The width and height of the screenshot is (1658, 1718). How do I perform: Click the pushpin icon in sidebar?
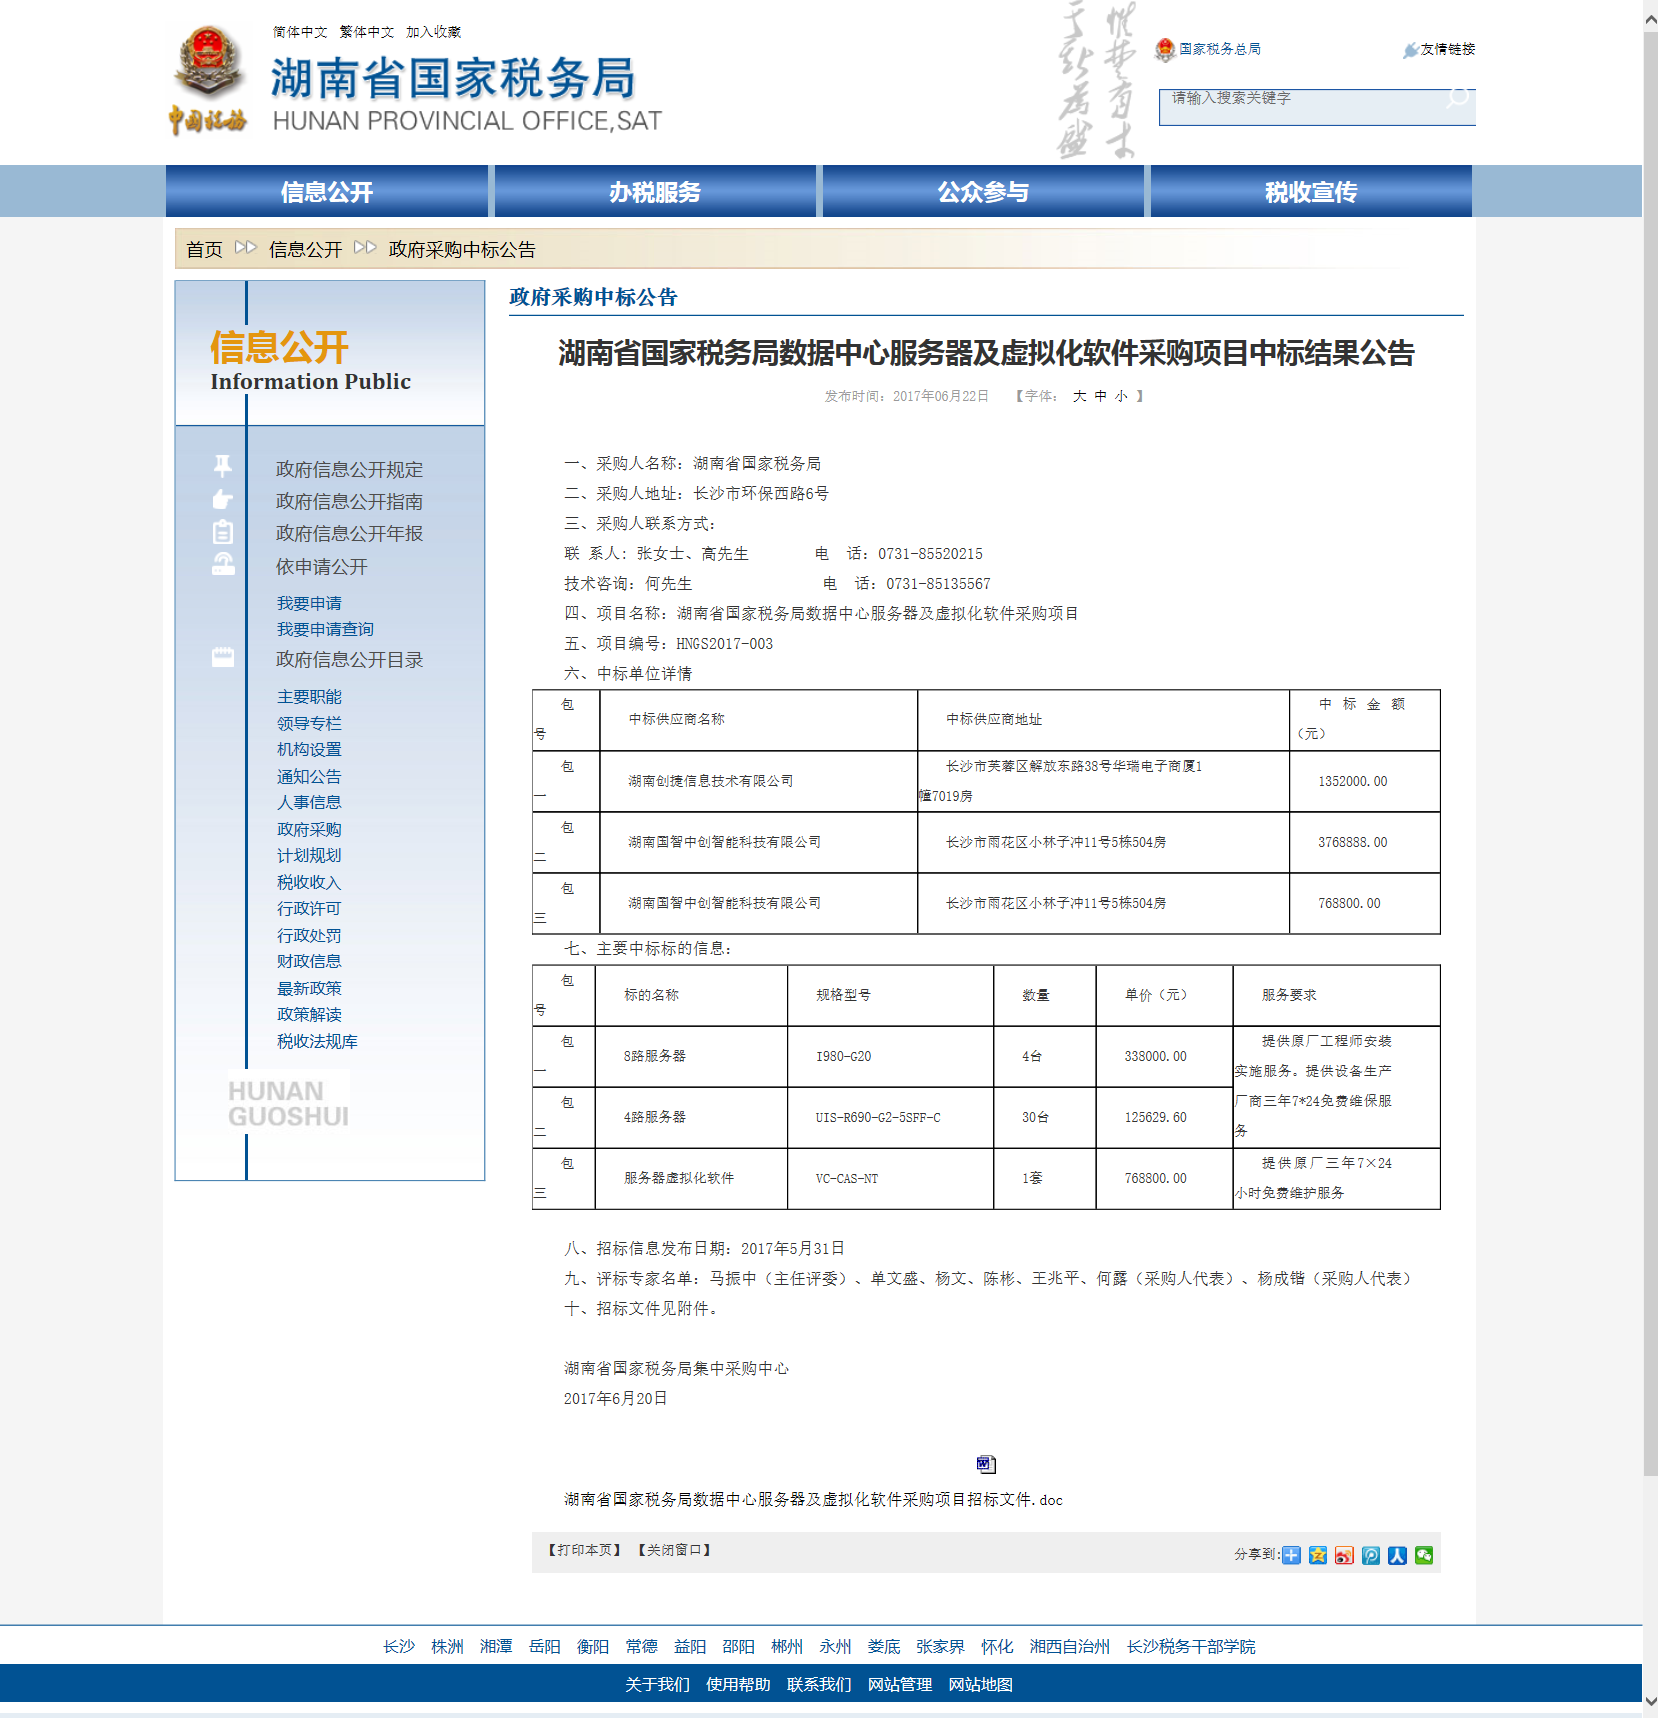coord(222,466)
